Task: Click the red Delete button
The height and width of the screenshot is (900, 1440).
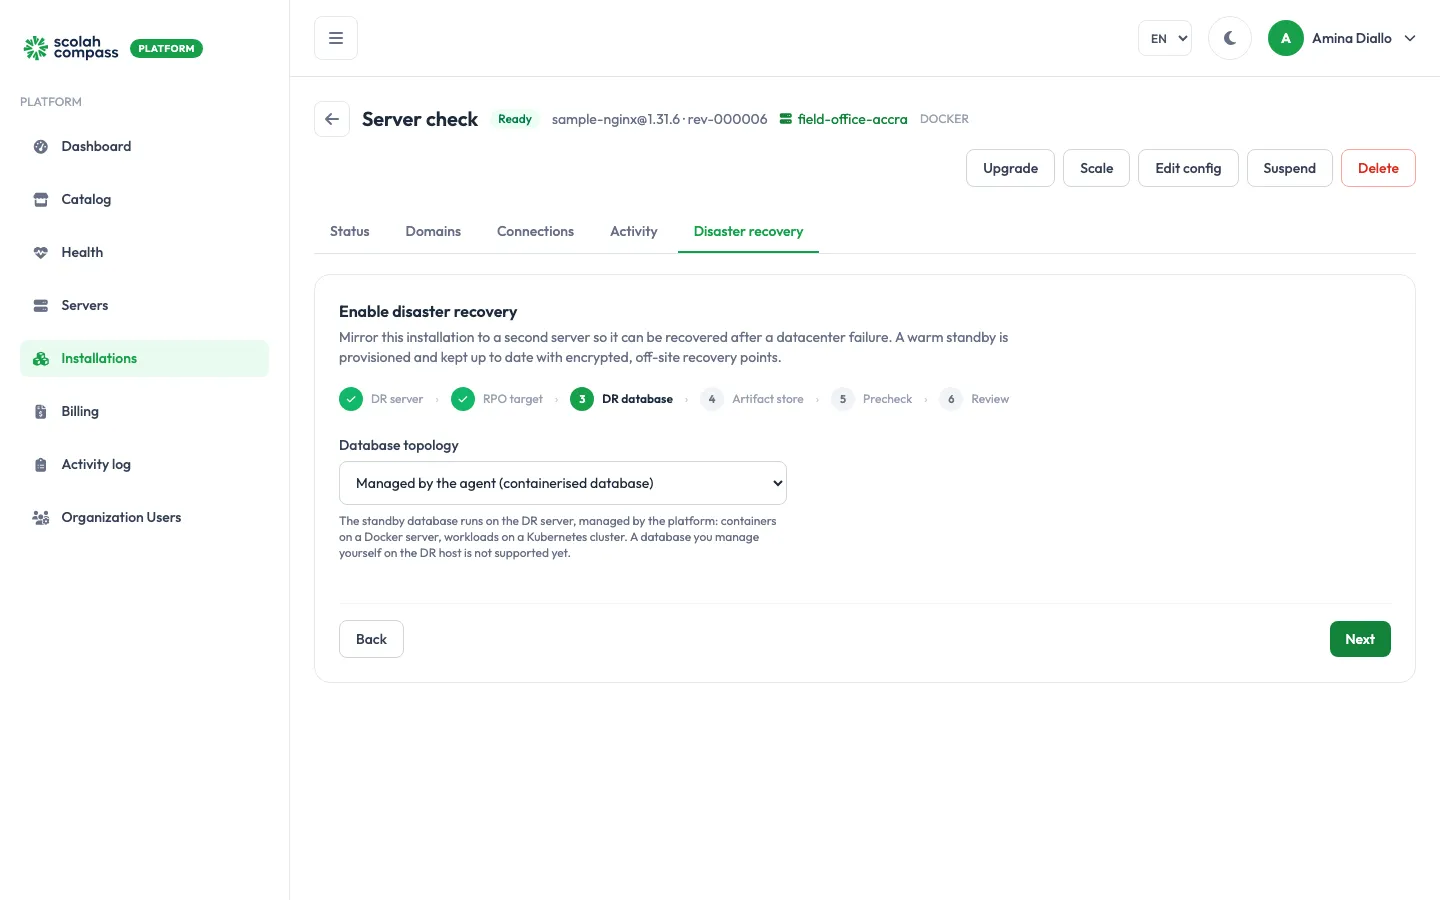Action: tap(1378, 168)
